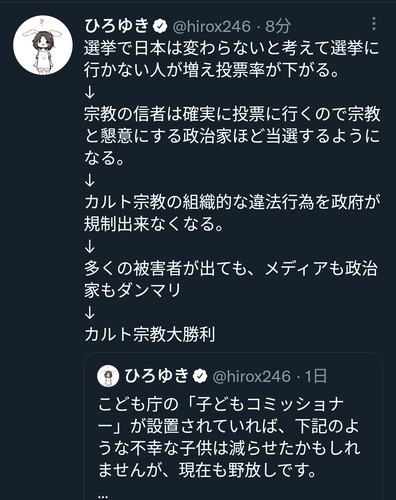The width and height of the screenshot is (396, 500).
Task: Expand the truncated quoted tweet via the ellipsis
Action: coord(103,495)
